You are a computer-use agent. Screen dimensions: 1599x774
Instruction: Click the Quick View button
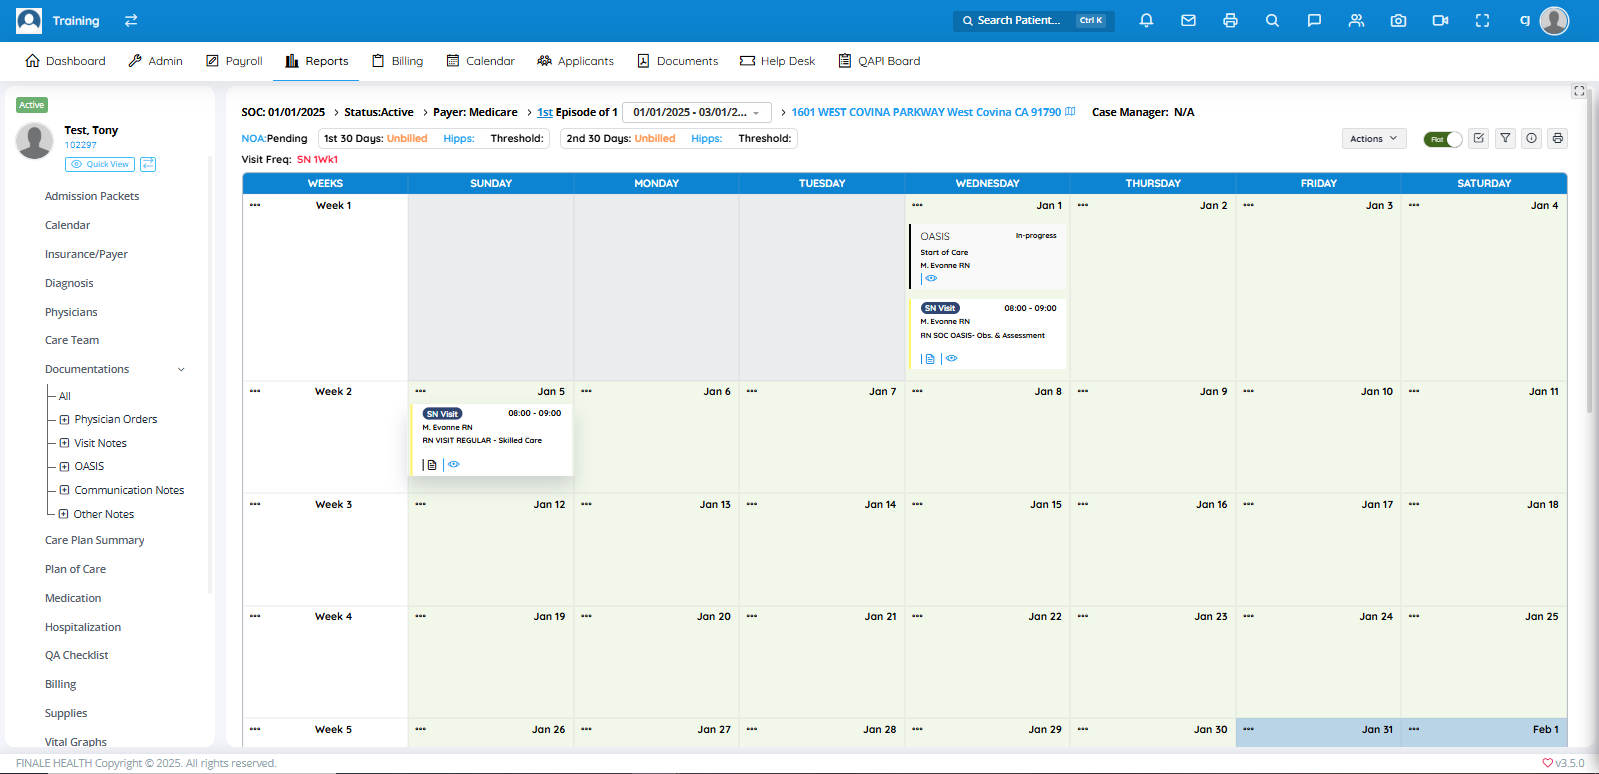[100, 164]
